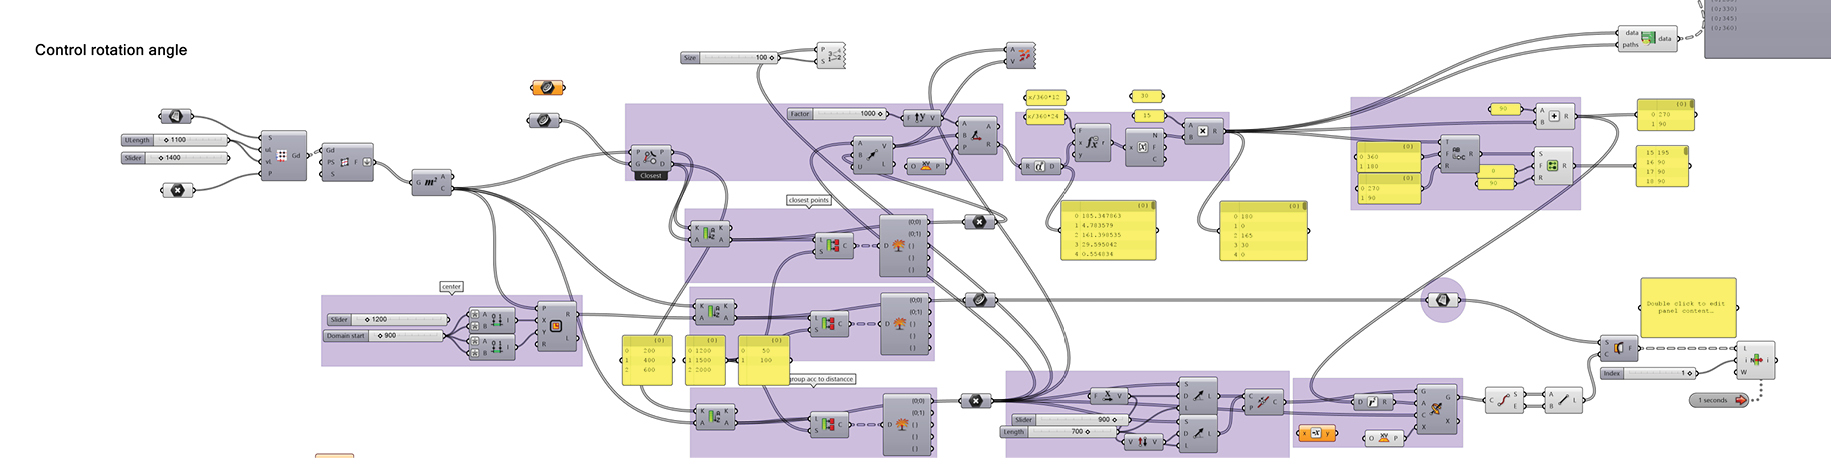Click the Multiplication component
The image size is (1831, 472).
1202,131
